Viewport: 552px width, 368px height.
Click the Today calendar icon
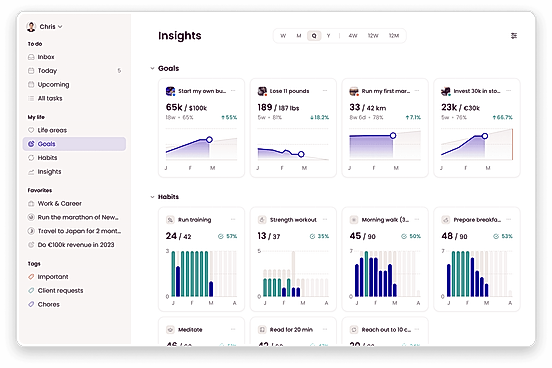pyautogui.click(x=31, y=70)
